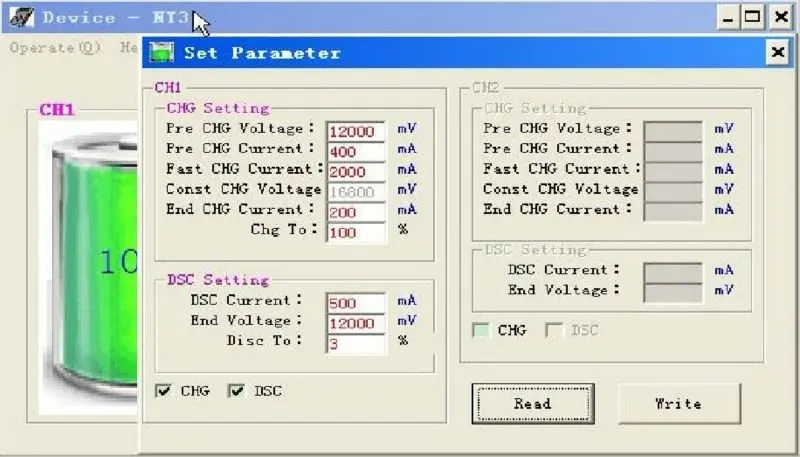Image resolution: width=800 pixels, height=457 pixels.
Task: Click the CH1 "Const CHG Voltage" label
Action: (x=244, y=189)
